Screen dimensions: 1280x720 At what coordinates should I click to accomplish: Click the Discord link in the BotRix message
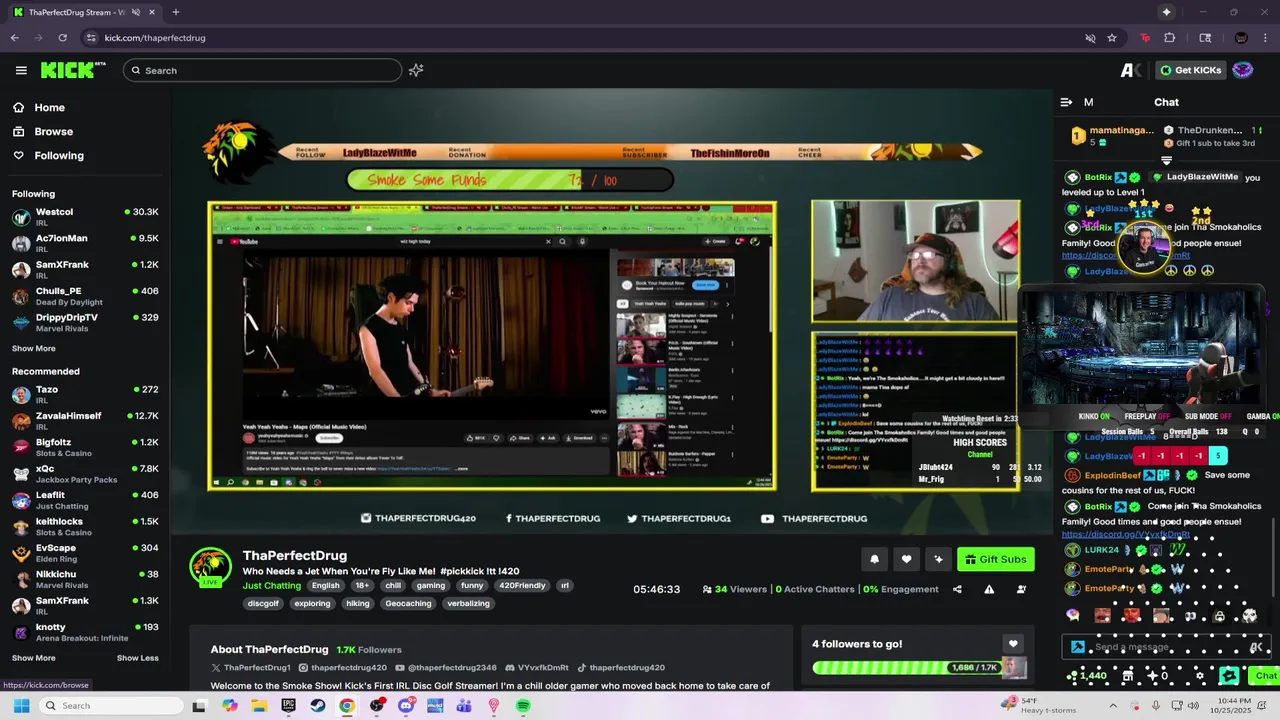click(x=1126, y=534)
